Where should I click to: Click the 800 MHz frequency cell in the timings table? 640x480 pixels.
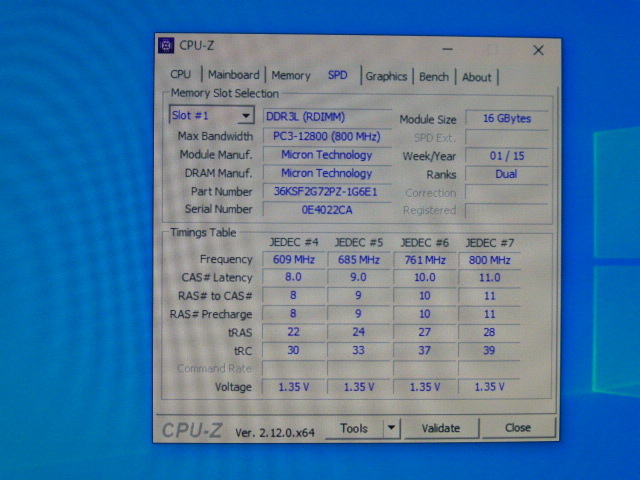(x=489, y=260)
